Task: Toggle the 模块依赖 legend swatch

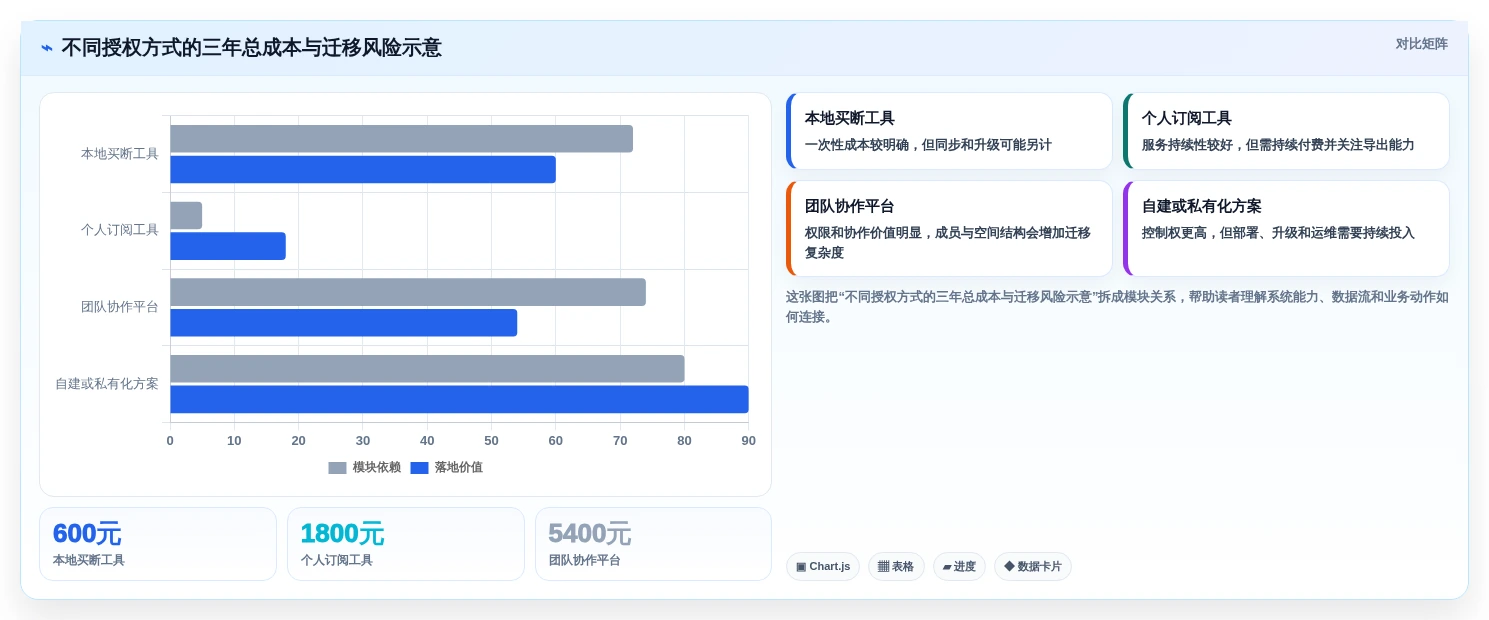Action: [x=337, y=468]
